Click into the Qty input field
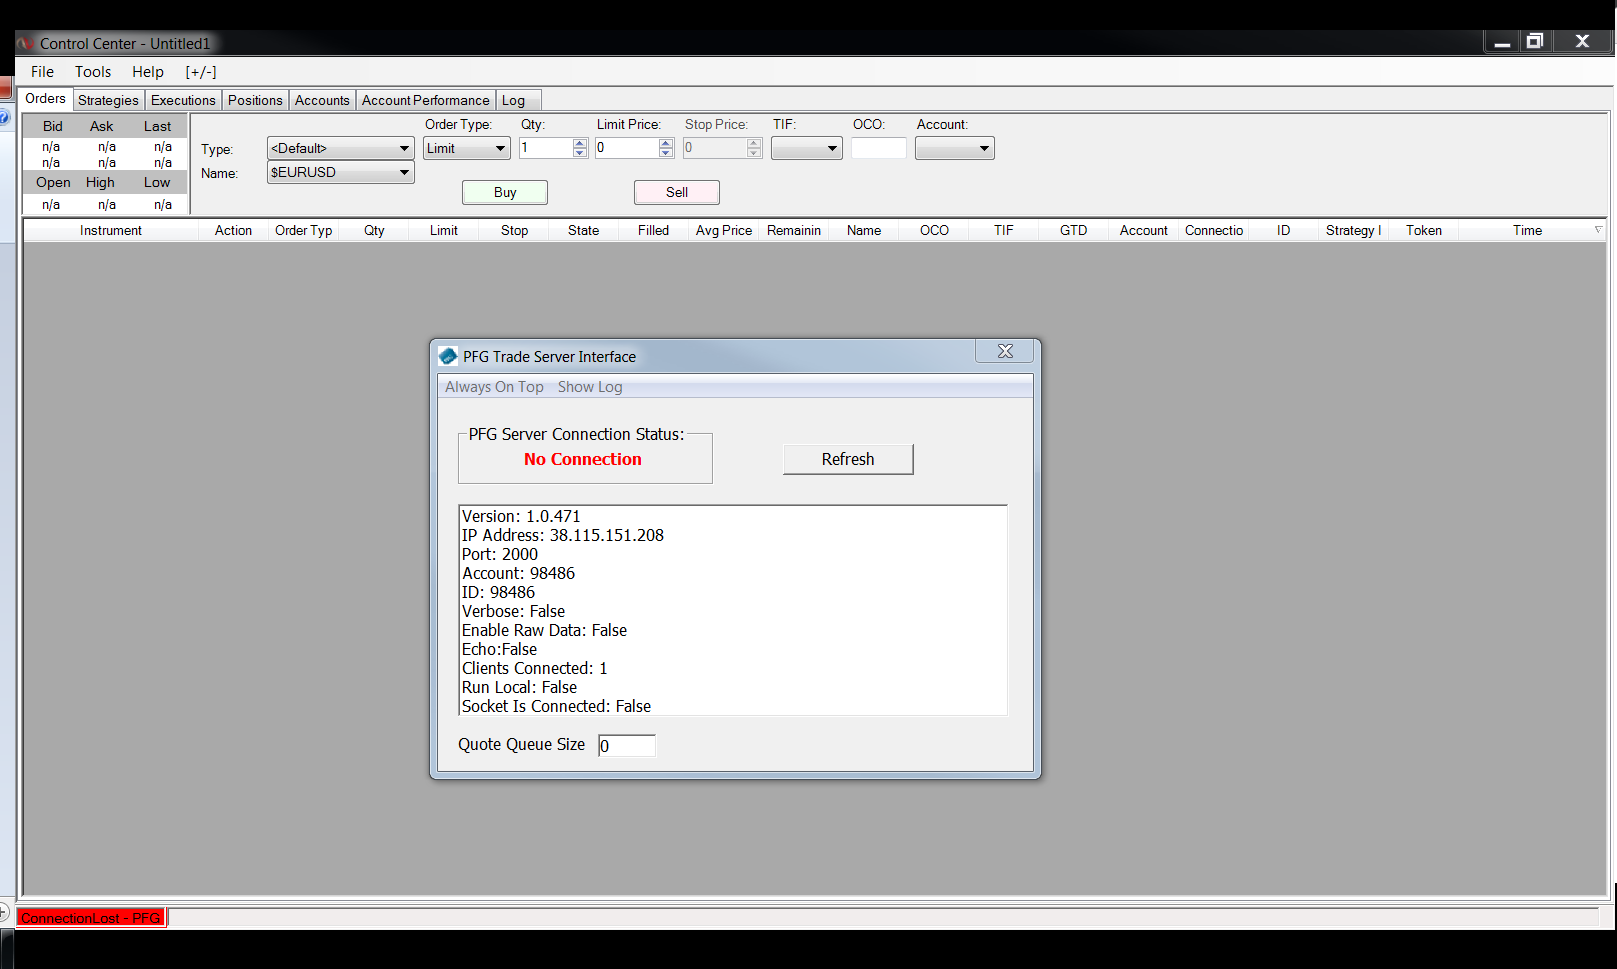Screen dimensions: 1617x969 (x=545, y=148)
